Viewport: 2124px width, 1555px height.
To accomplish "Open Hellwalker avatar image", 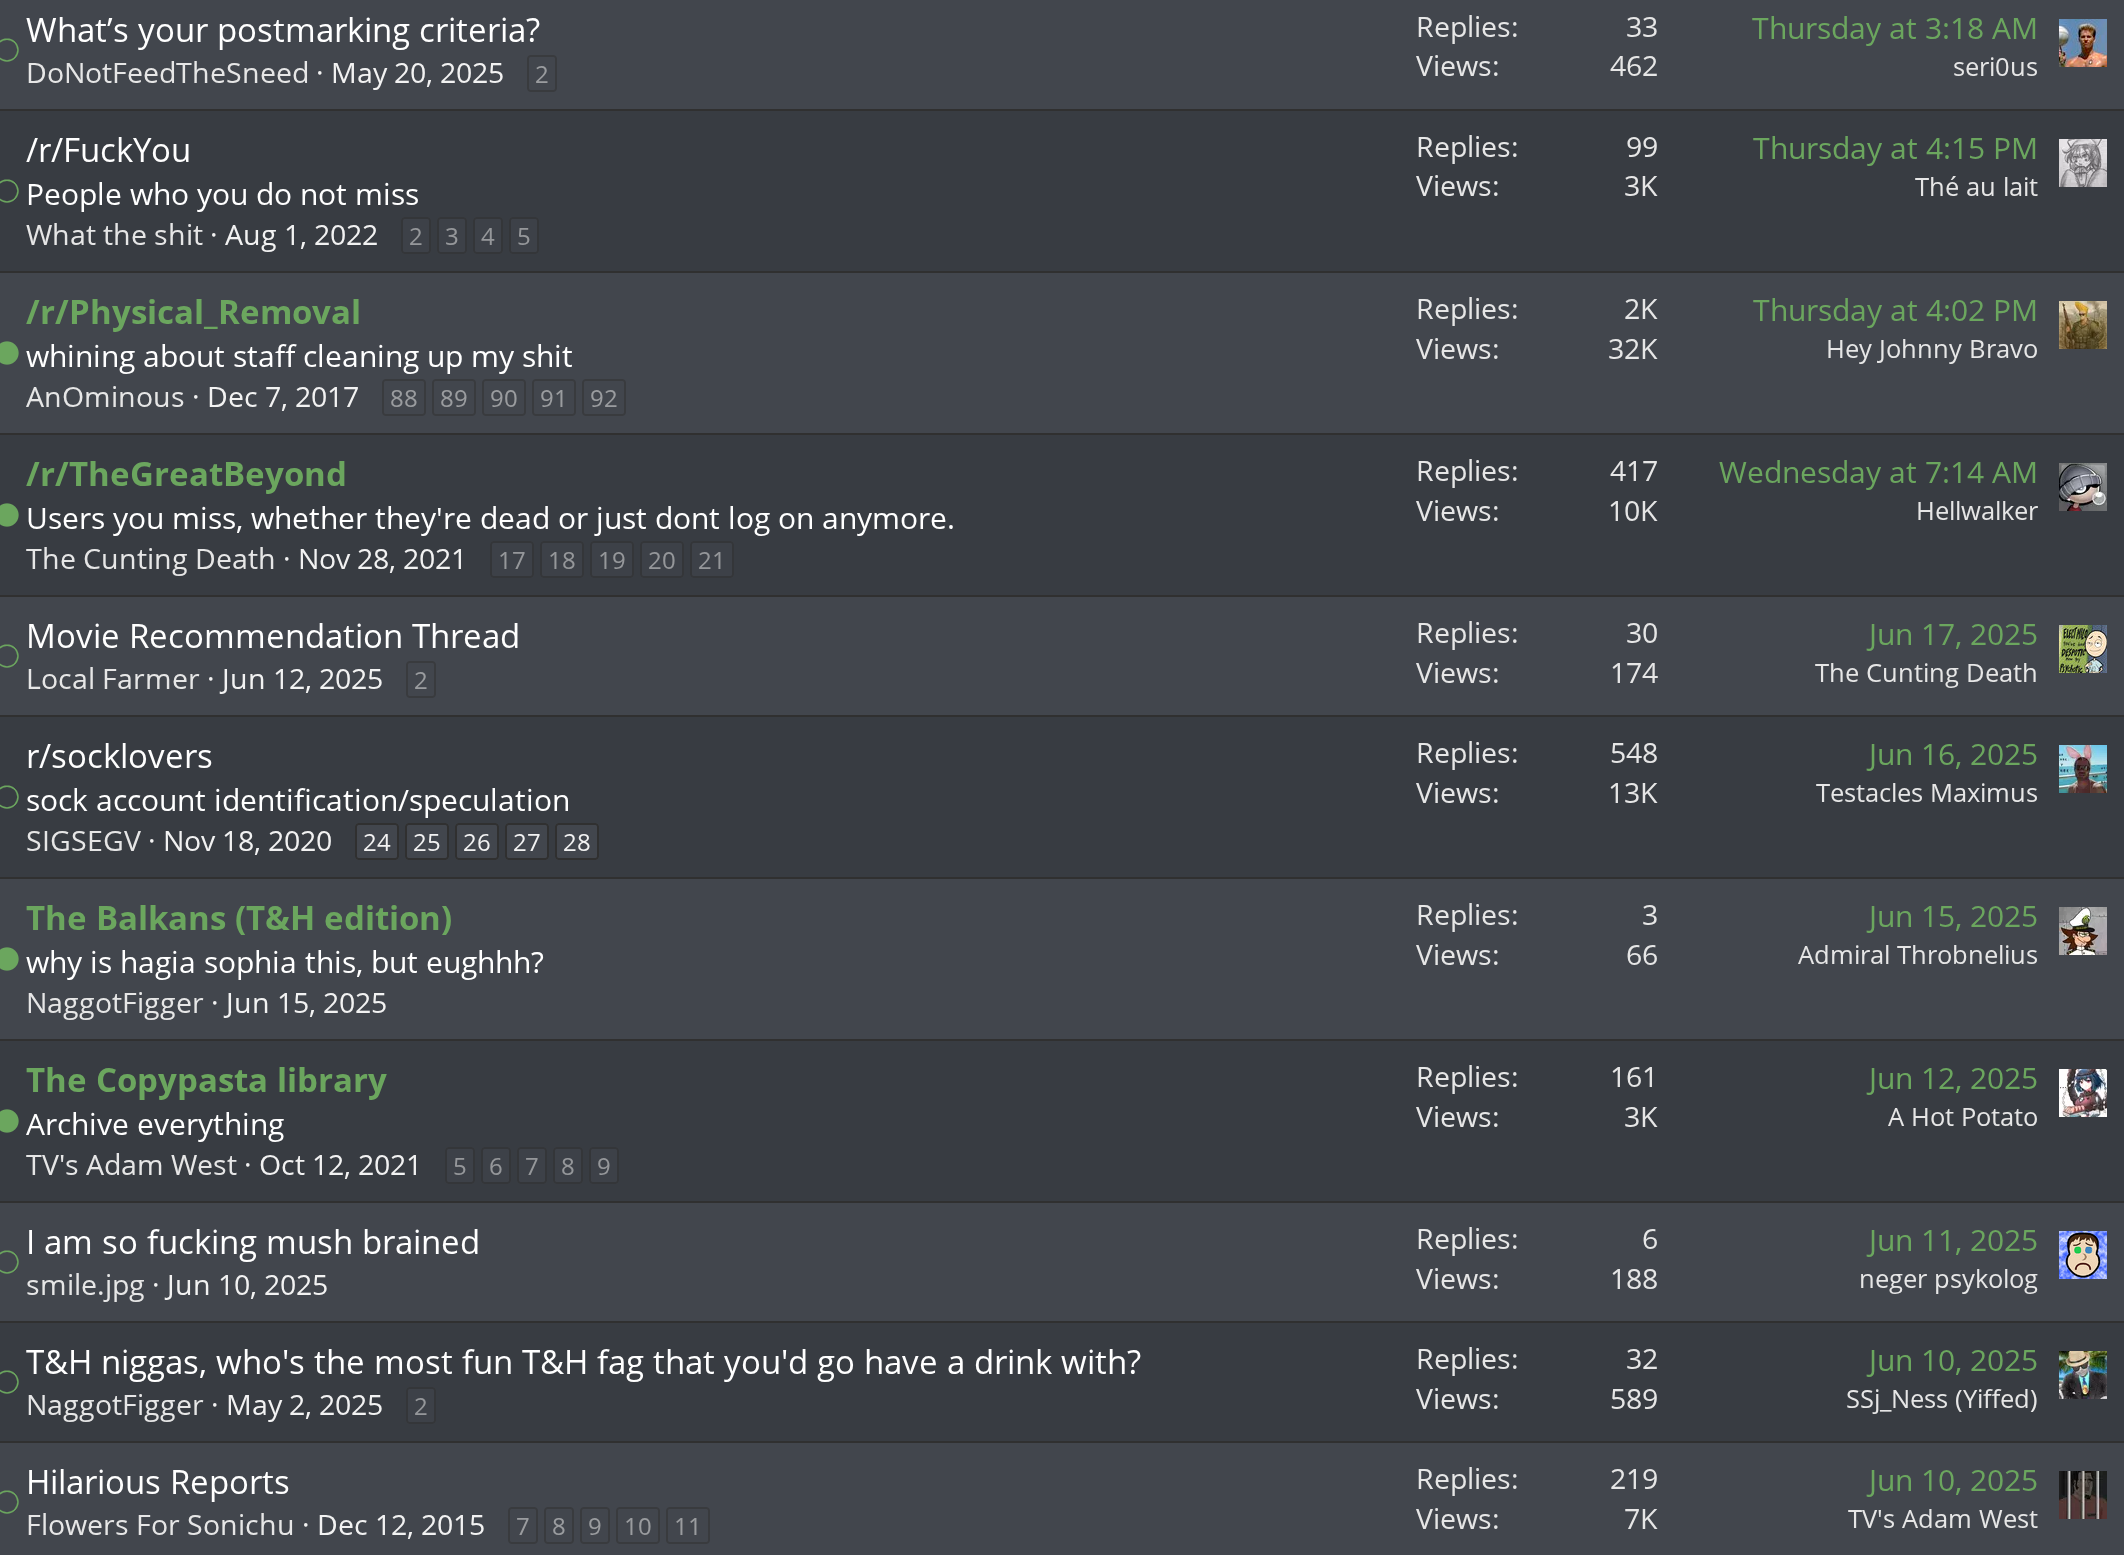I will 2082,488.
